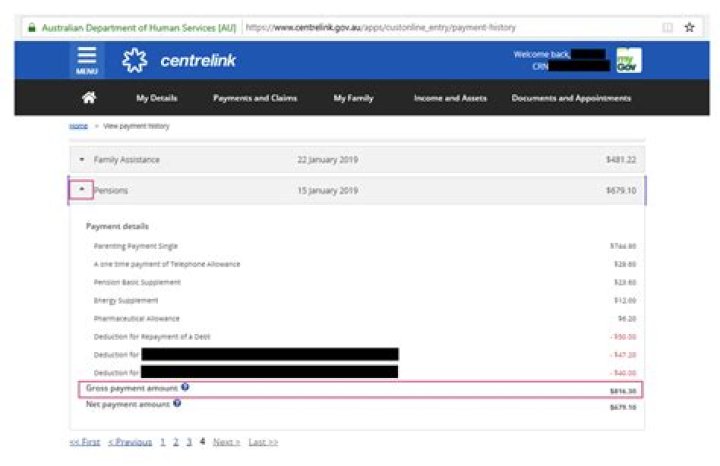Go to the Previous page link
The height and width of the screenshot is (466, 720).
[x=130, y=441]
